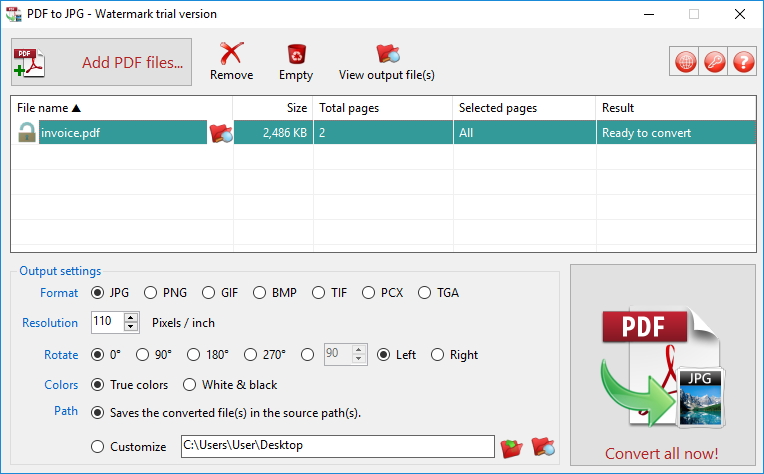Select the invoice.pdf file name
The width and height of the screenshot is (764, 474).
[x=122, y=133]
